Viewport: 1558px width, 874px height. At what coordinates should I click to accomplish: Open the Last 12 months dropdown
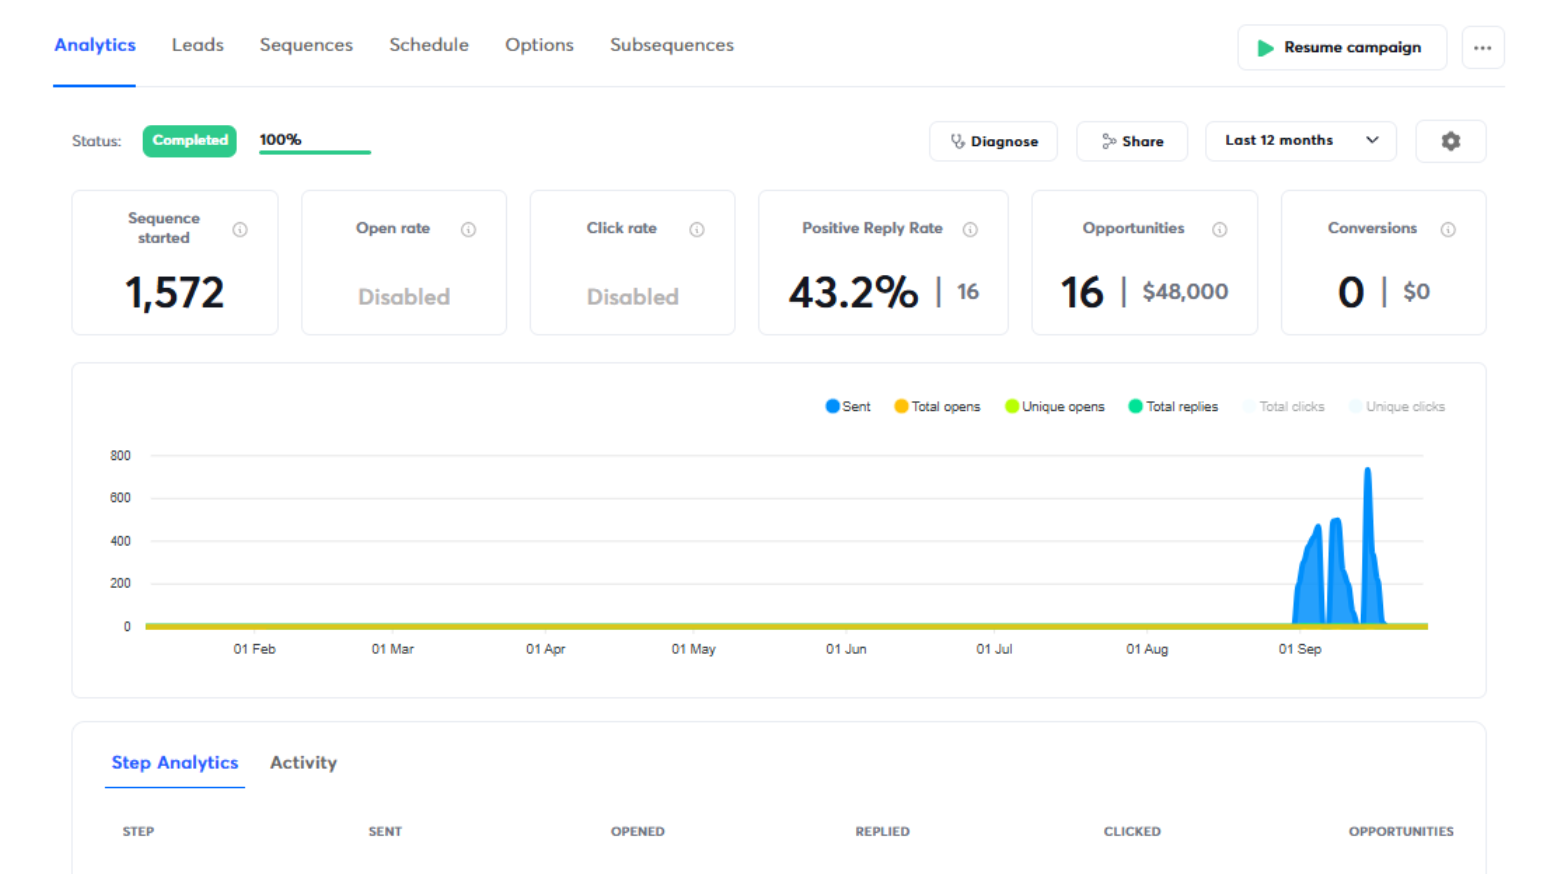(x=1300, y=141)
